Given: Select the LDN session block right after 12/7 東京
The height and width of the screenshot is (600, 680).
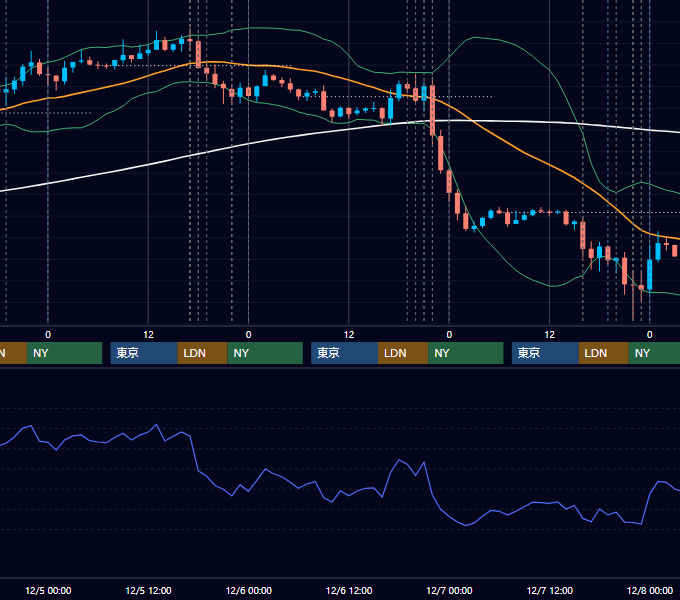Looking at the screenshot, I should coord(604,353).
